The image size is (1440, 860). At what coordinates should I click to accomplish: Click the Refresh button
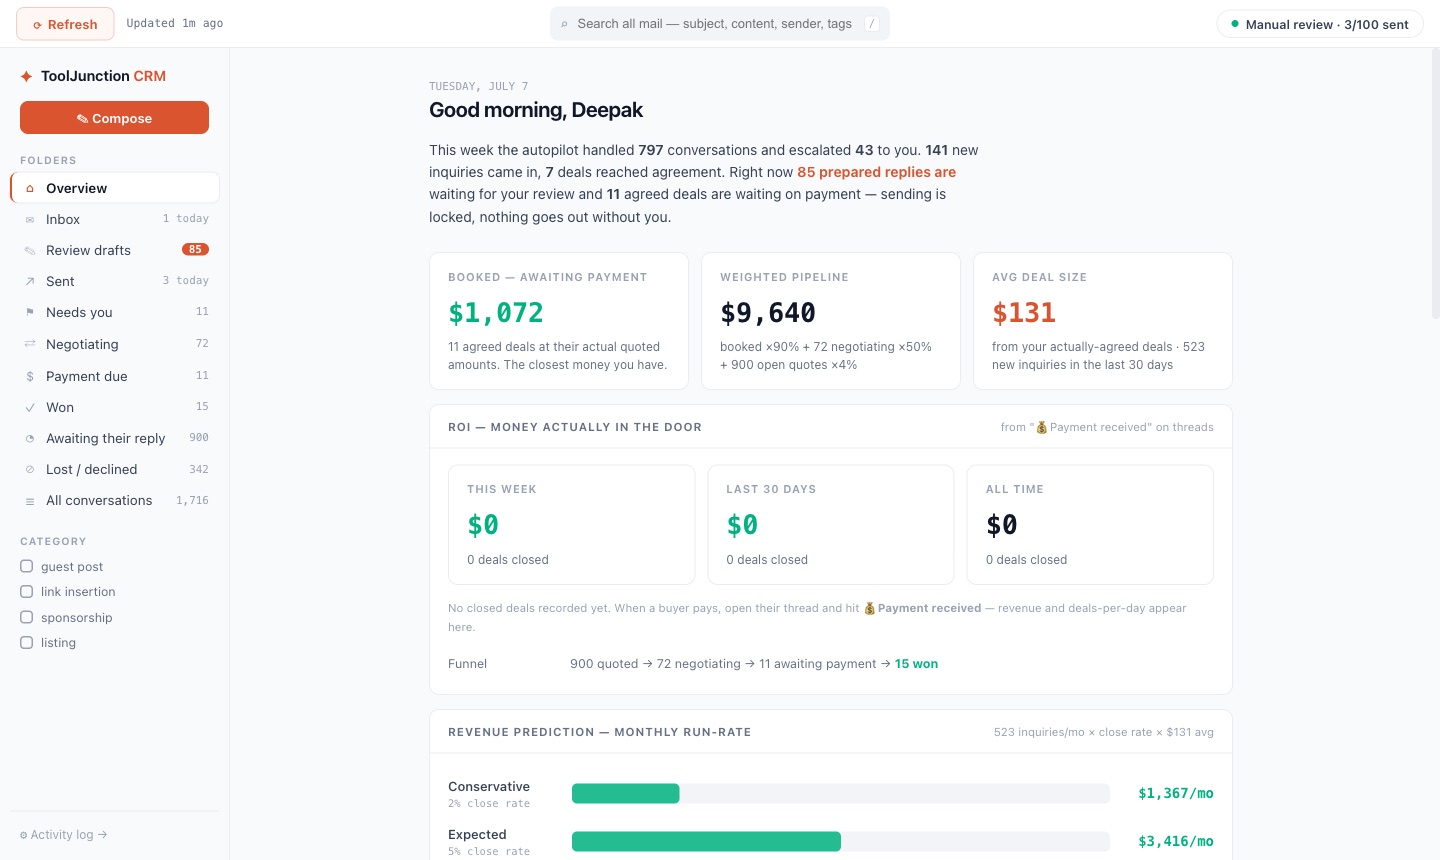pos(65,24)
